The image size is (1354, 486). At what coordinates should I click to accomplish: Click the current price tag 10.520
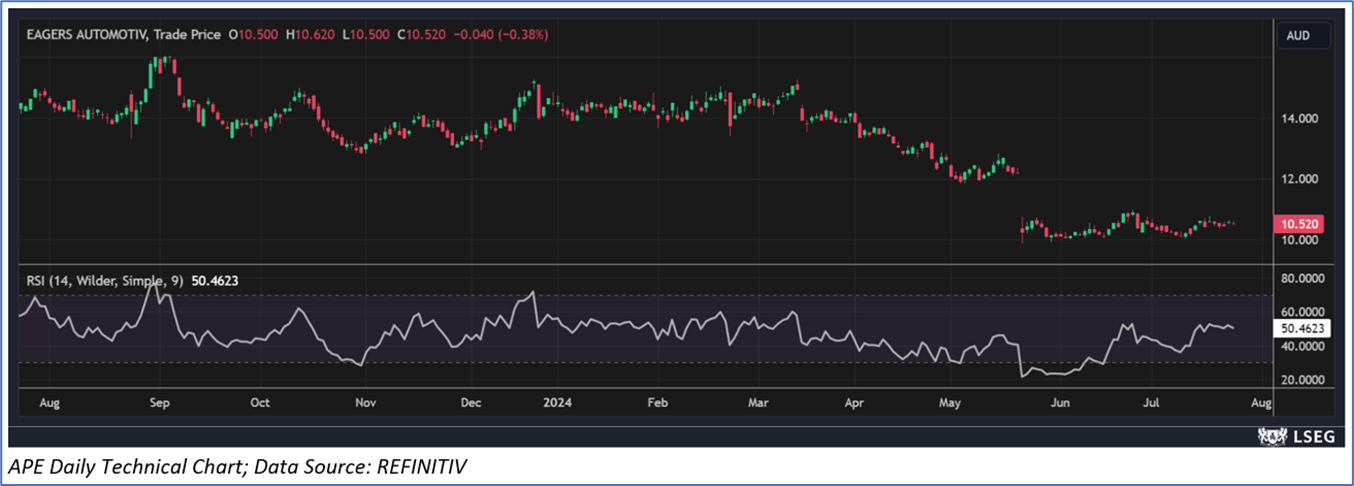tap(1301, 225)
